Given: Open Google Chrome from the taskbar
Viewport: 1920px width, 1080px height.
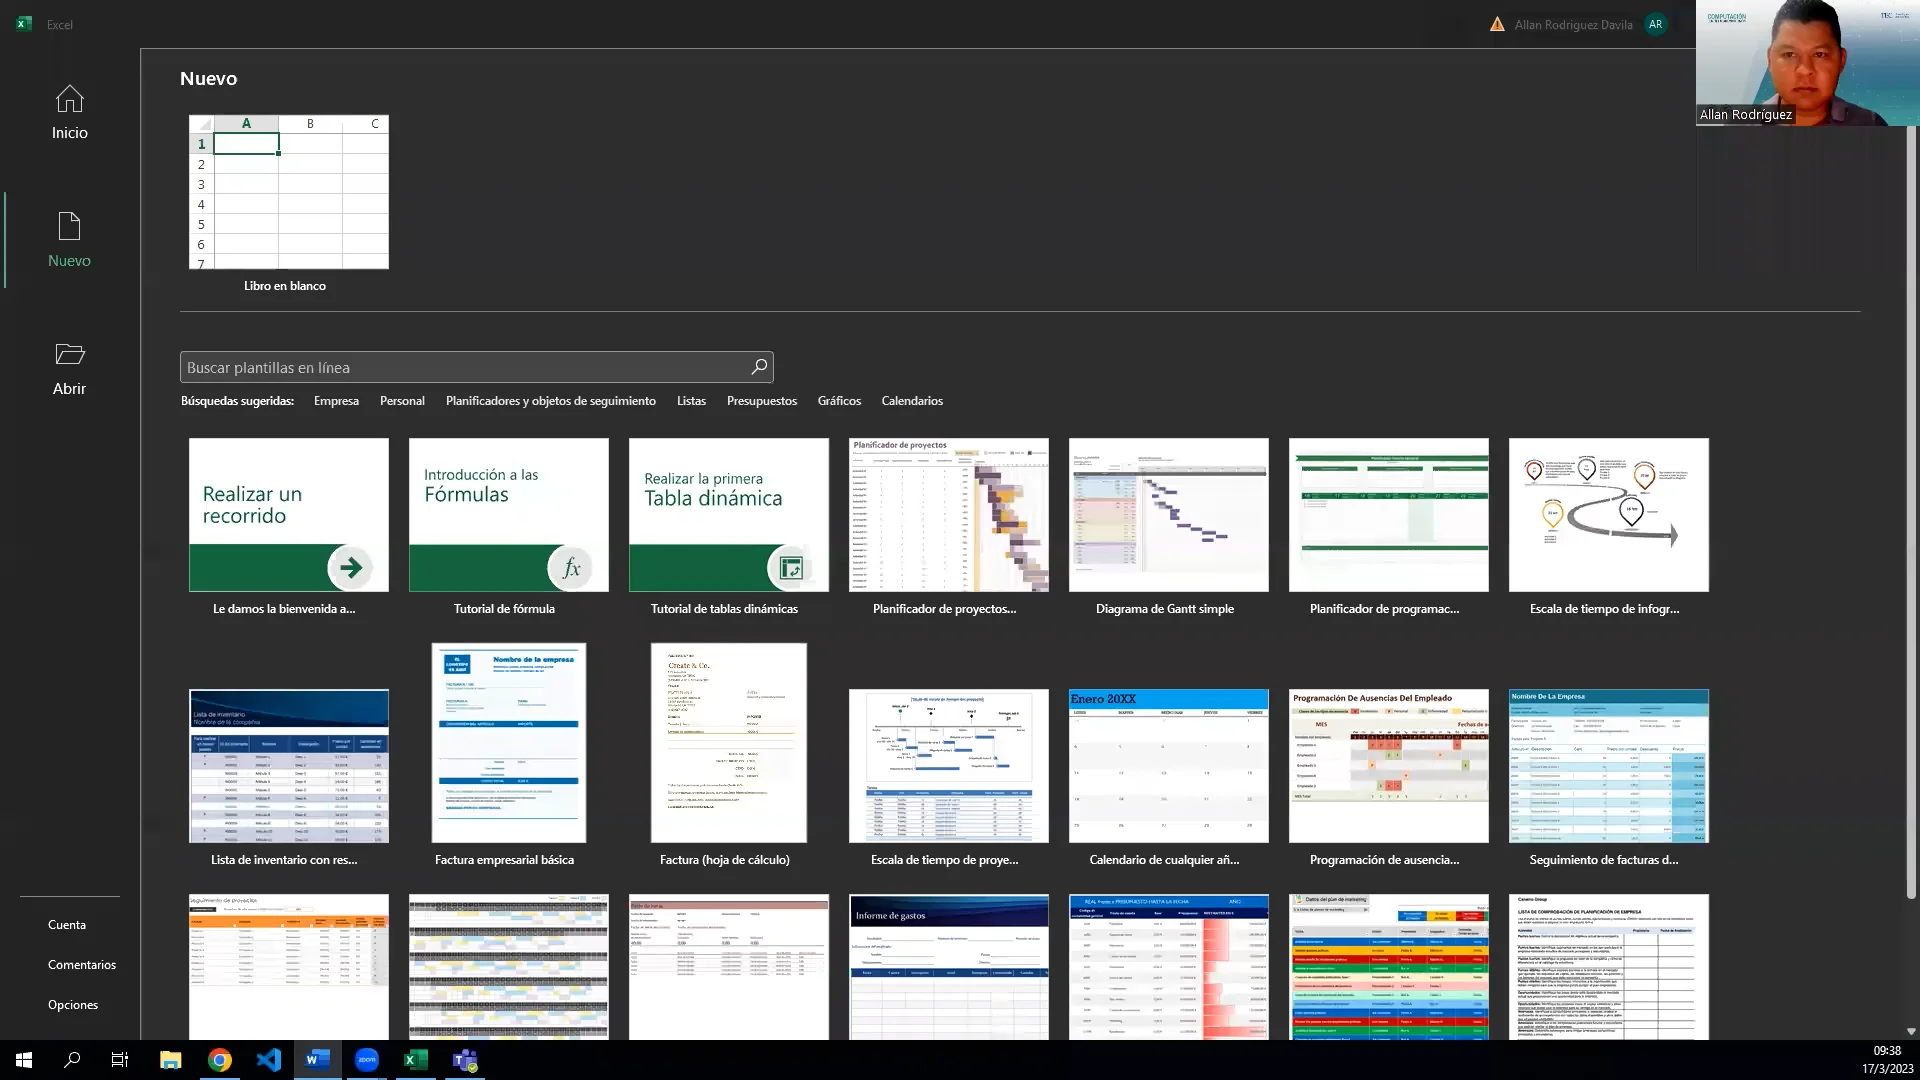Looking at the screenshot, I should (219, 1060).
